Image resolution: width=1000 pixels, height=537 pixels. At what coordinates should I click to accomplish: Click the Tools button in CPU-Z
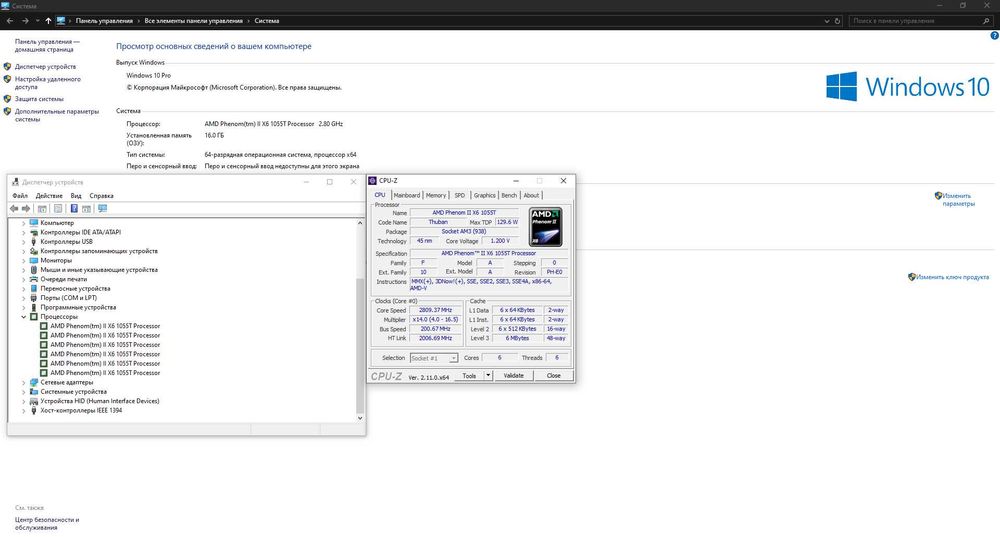[469, 376]
